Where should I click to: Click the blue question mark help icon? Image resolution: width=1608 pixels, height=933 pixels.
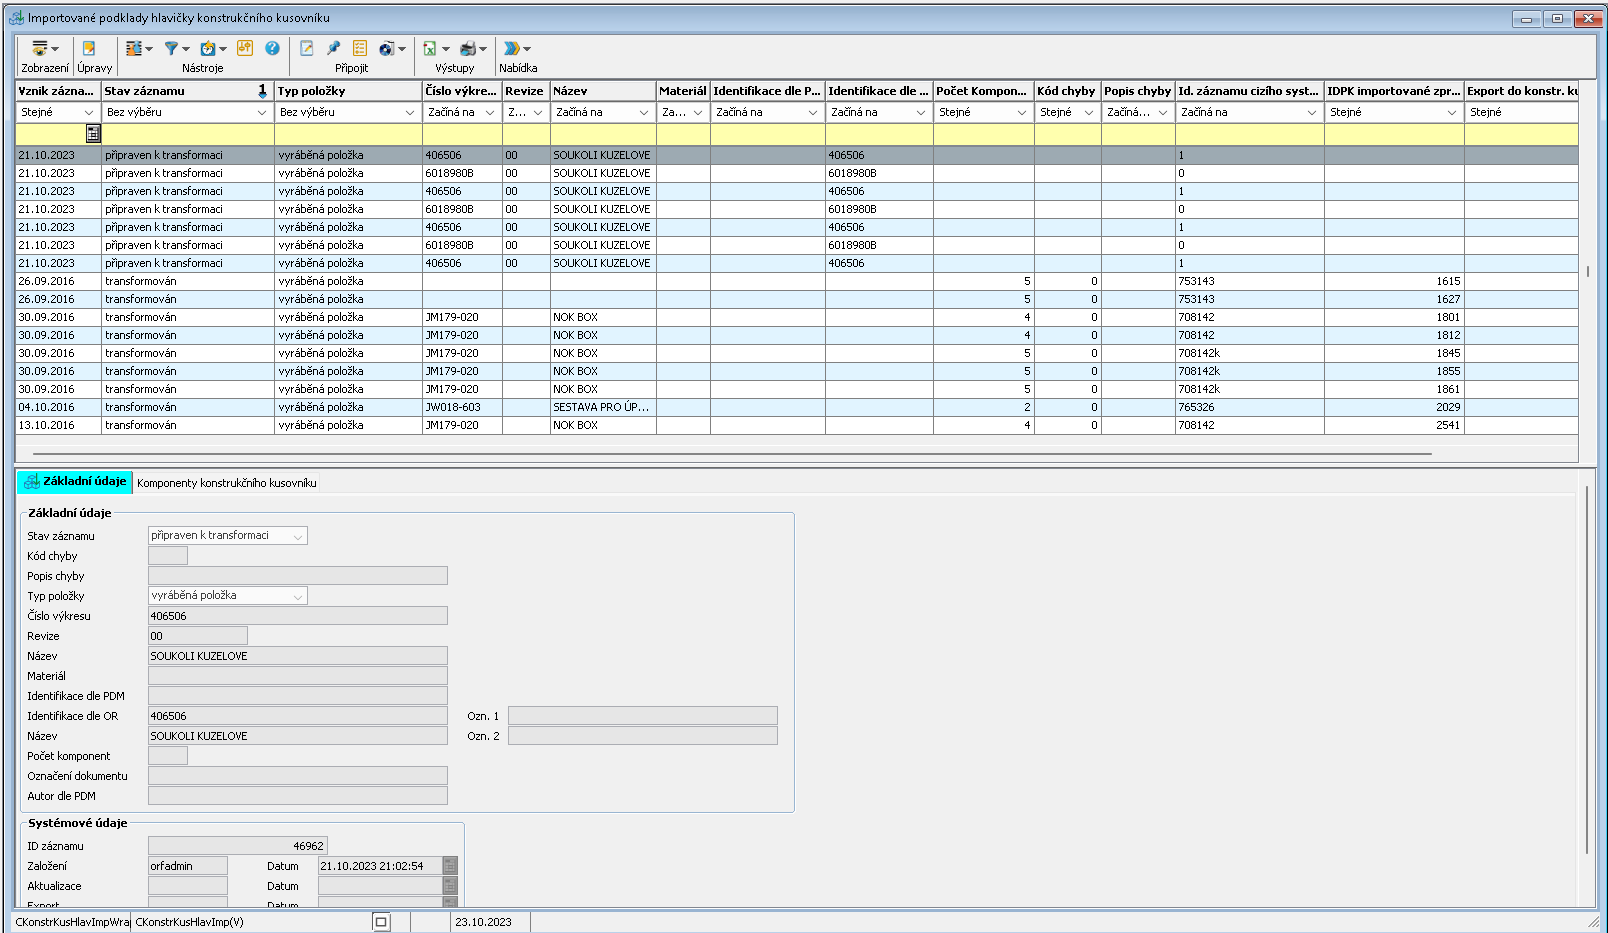tap(272, 48)
